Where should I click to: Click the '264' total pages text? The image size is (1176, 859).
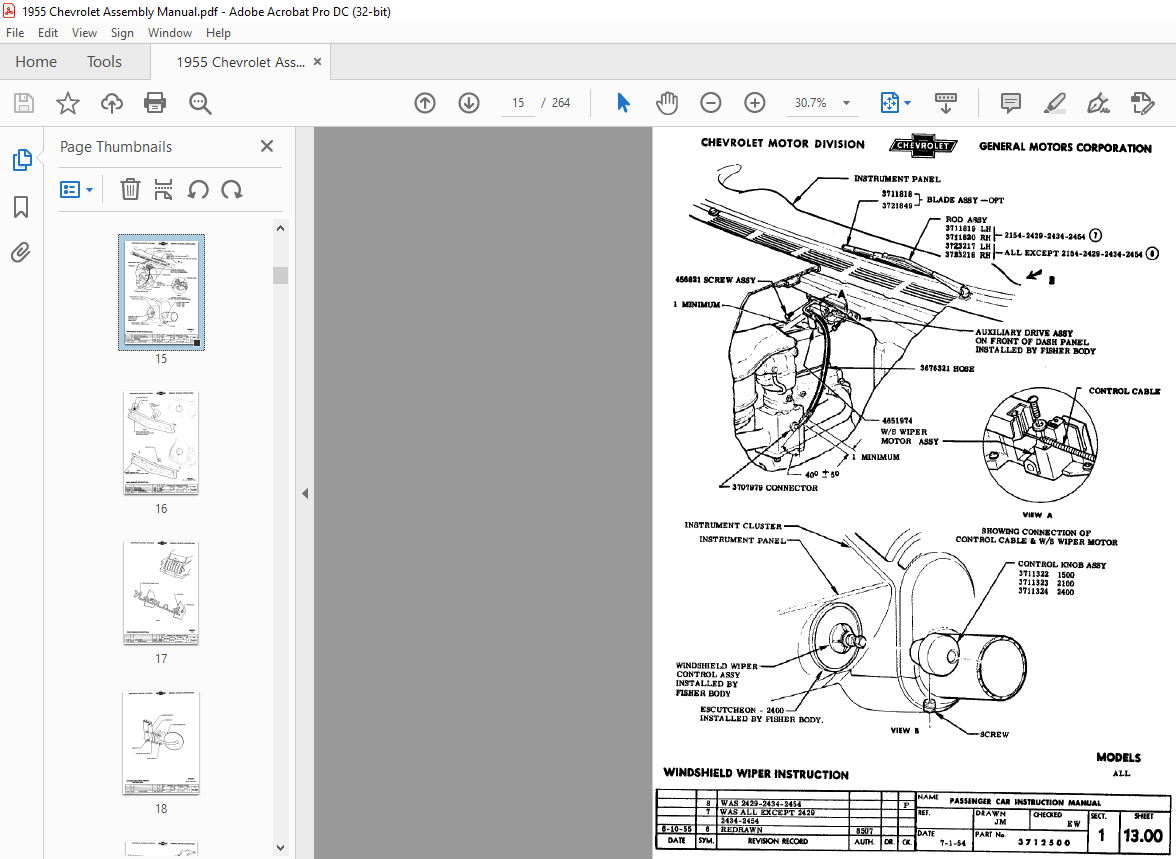561,103
